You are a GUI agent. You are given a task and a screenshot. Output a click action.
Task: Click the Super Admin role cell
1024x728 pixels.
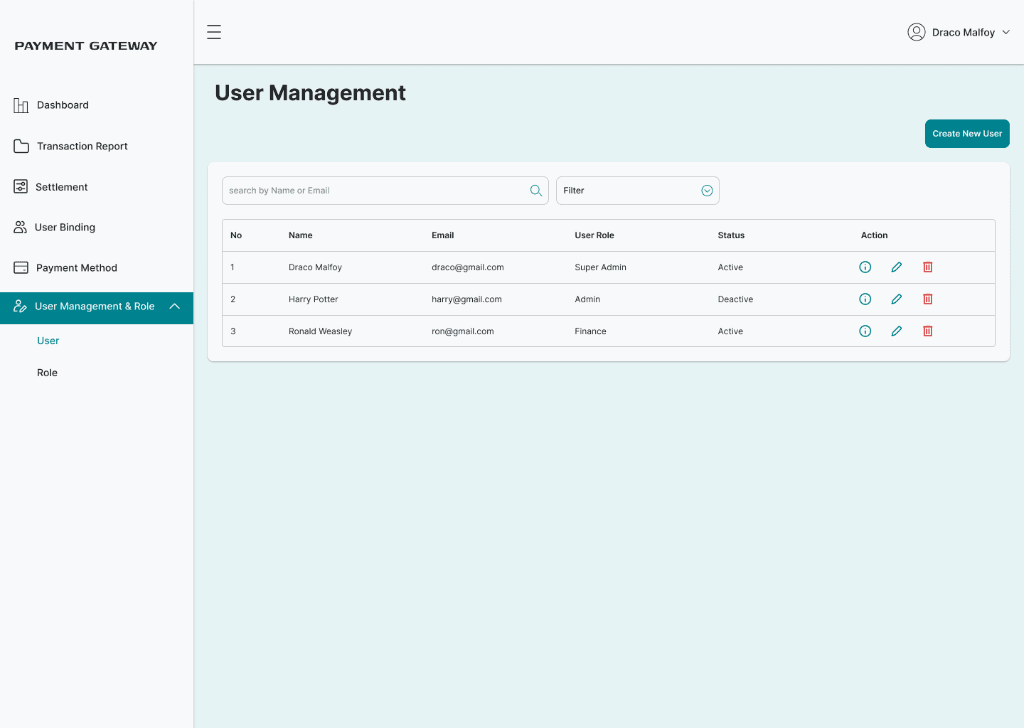(x=600, y=267)
